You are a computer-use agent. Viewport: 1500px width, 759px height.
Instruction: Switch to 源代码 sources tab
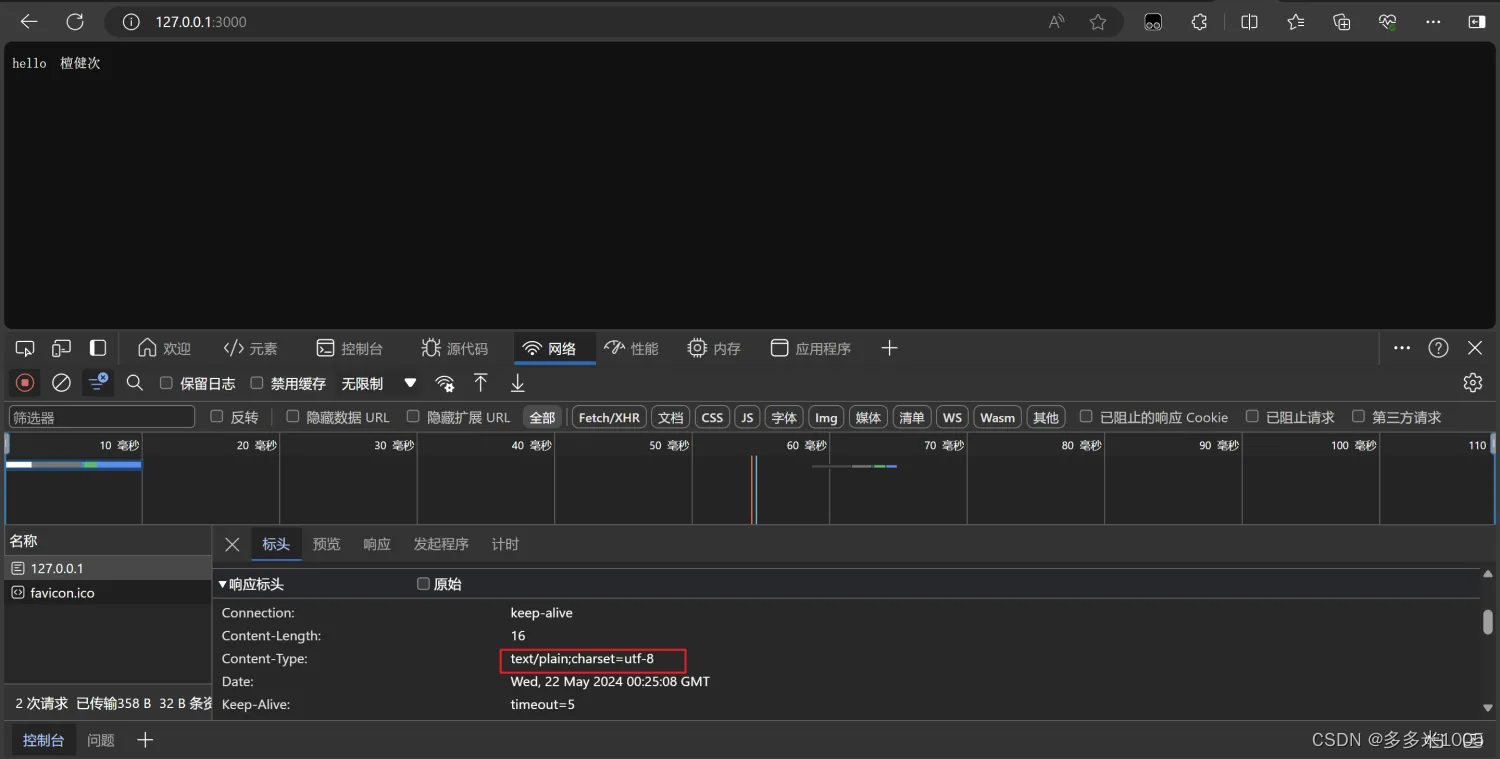click(455, 348)
